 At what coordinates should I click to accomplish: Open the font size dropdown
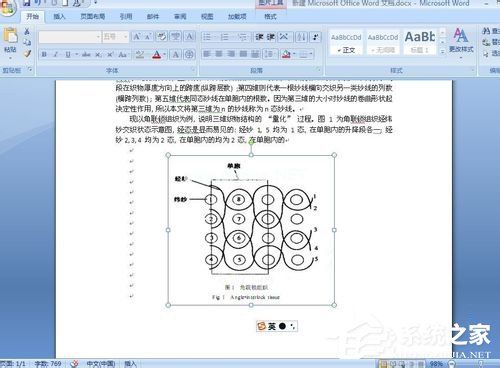(x=126, y=37)
